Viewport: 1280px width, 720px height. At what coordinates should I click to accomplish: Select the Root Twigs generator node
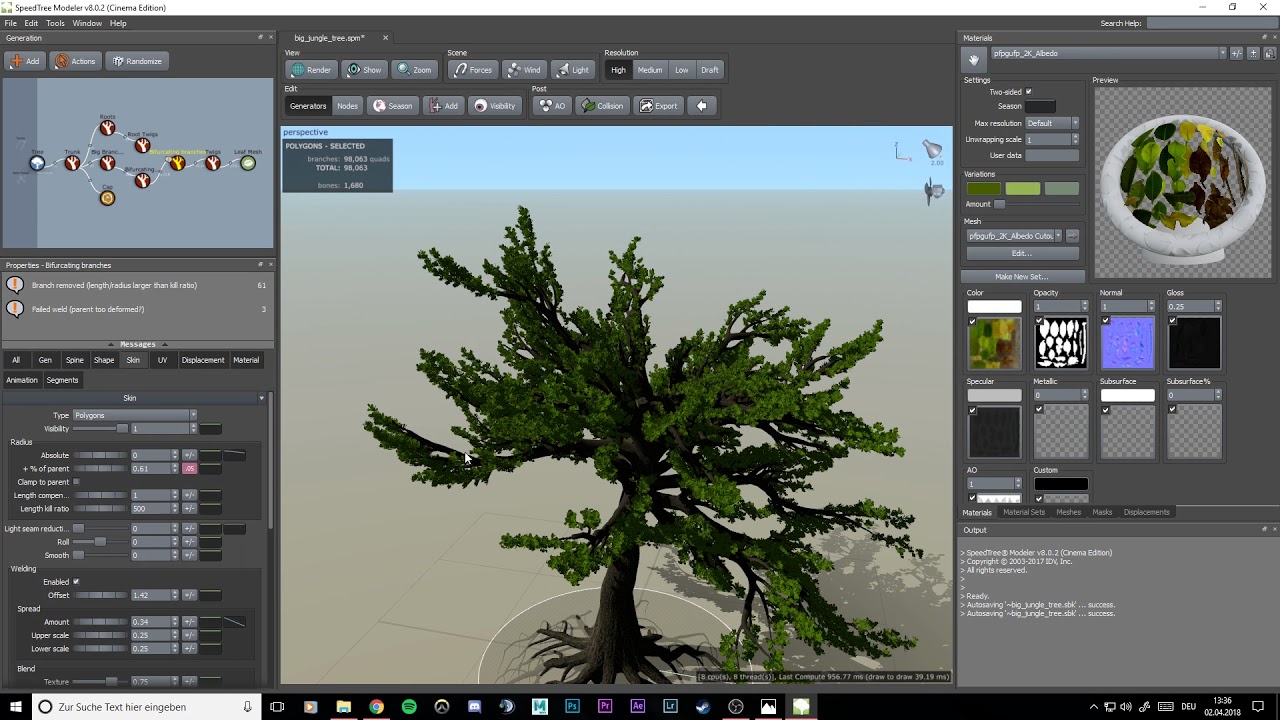click(x=142, y=145)
